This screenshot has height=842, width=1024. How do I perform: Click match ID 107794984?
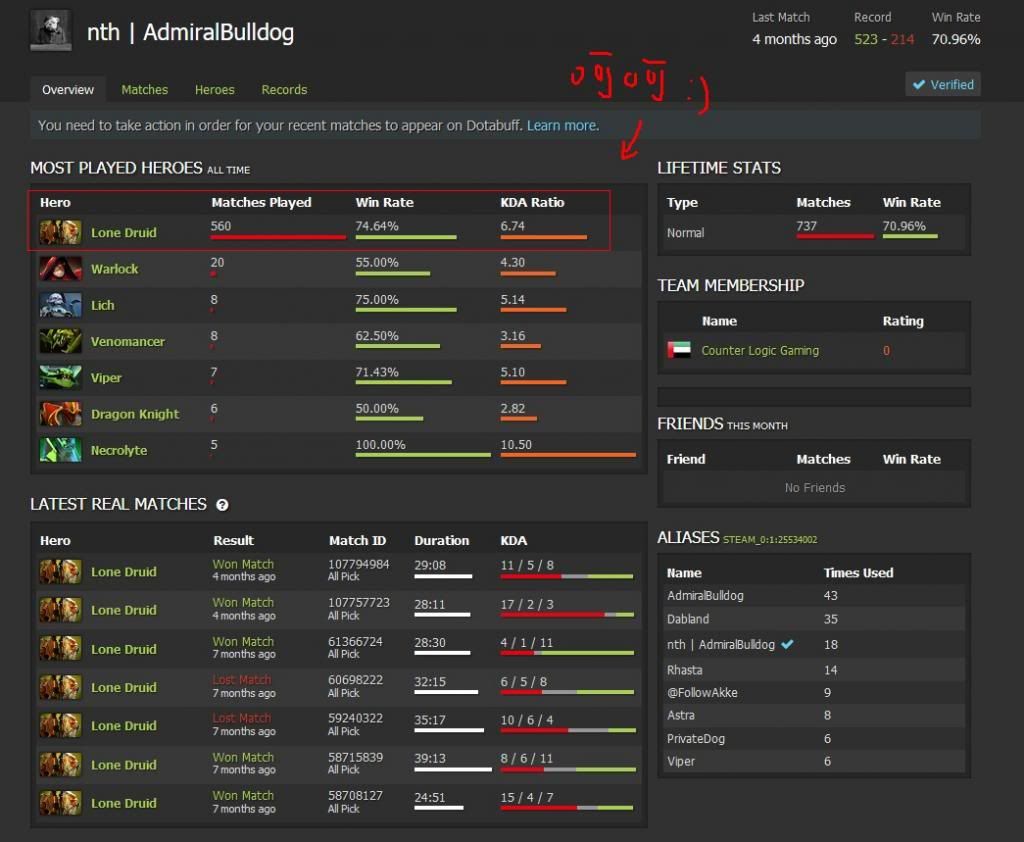click(x=359, y=564)
